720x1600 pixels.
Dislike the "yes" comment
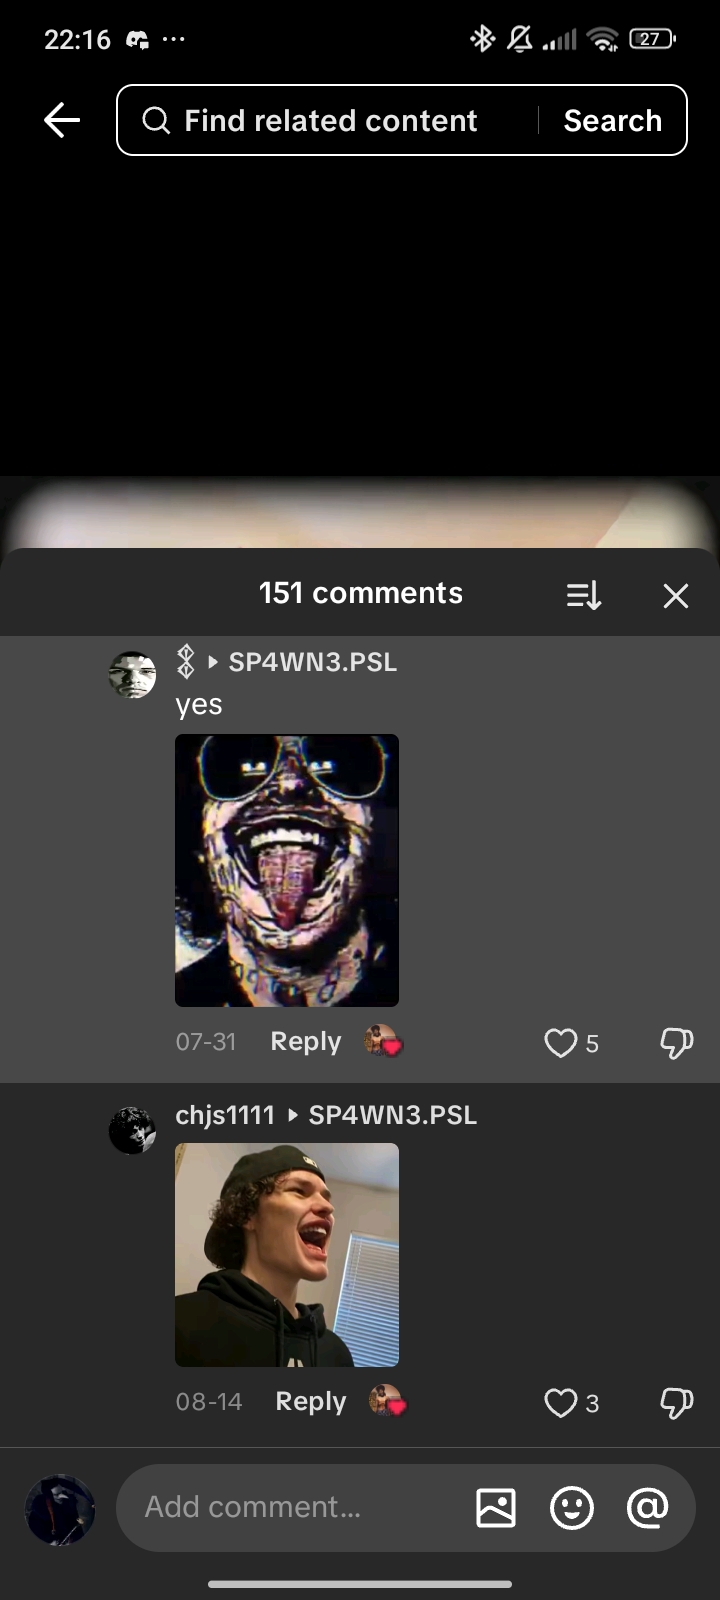point(677,1043)
